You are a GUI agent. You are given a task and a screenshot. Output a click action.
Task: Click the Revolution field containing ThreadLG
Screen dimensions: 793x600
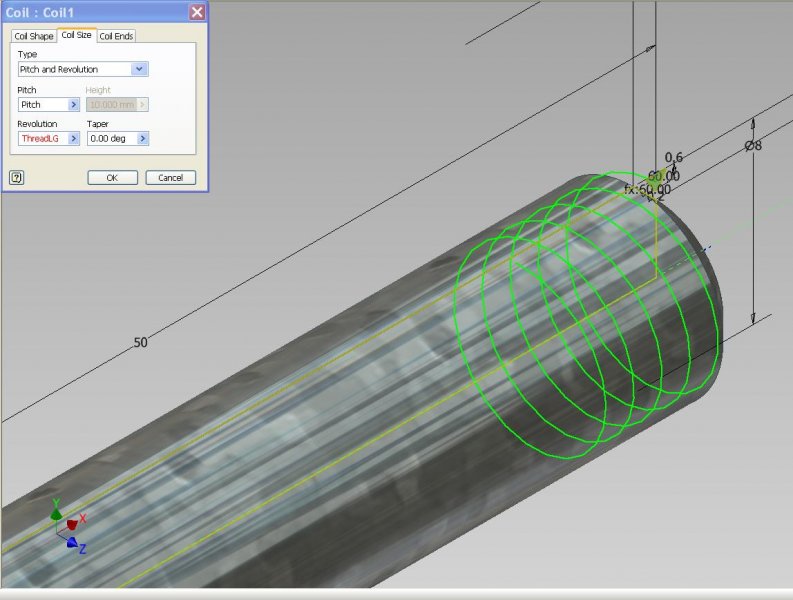point(42,139)
